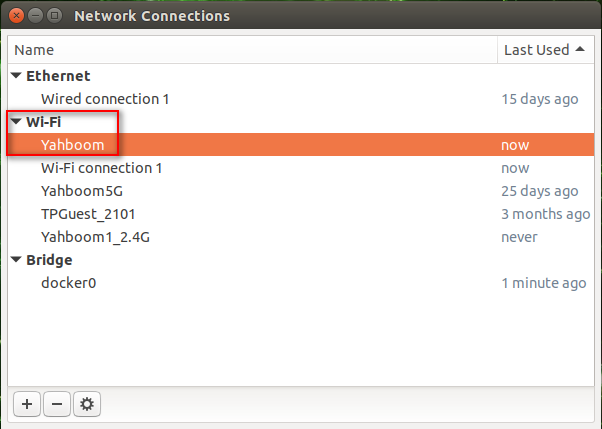The image size is (602, 429).
Task: Open settings for selected connection via gear icon
Action: coord(87,404)
